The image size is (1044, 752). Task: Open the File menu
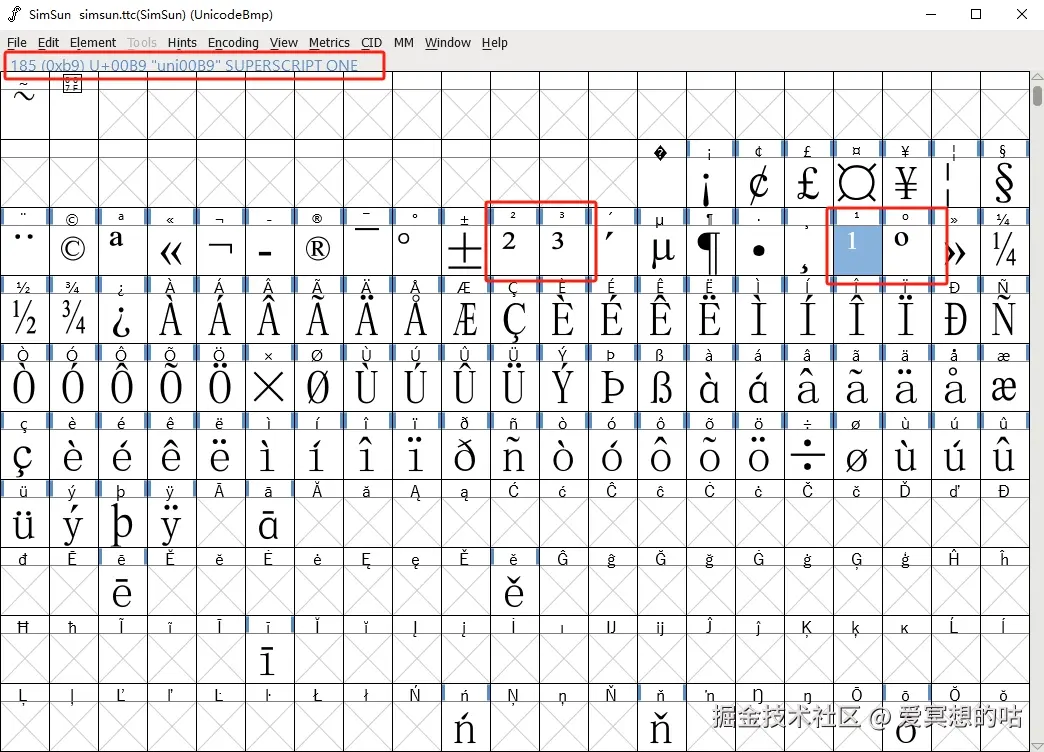tap(17, 43)
